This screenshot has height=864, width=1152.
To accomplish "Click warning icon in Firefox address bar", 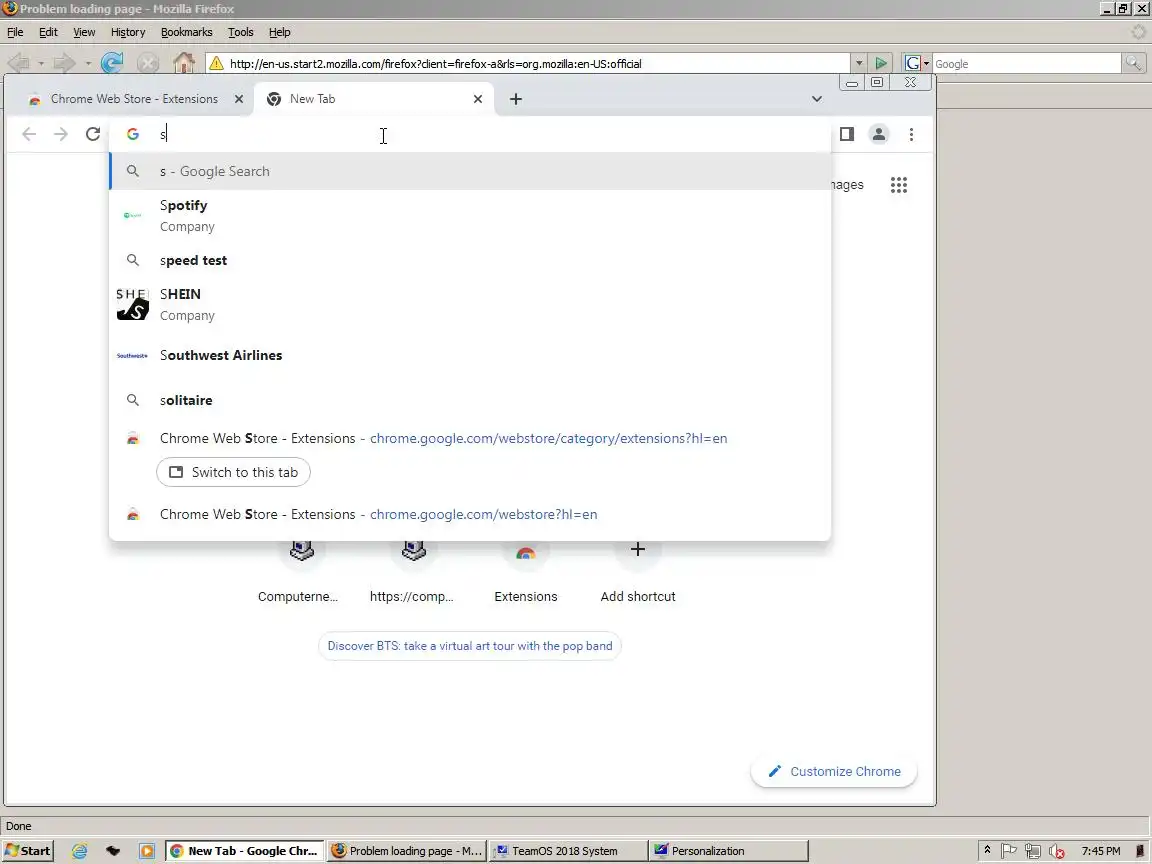I will [x=216, y=64].
